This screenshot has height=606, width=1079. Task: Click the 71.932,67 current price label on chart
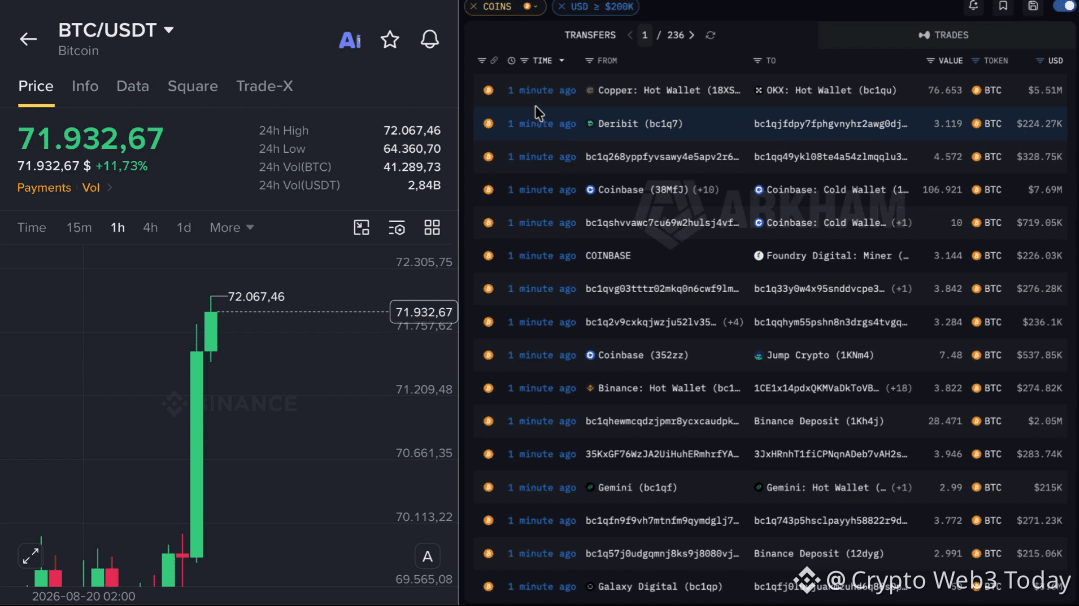pyautogui.click(x=424, y=312)
